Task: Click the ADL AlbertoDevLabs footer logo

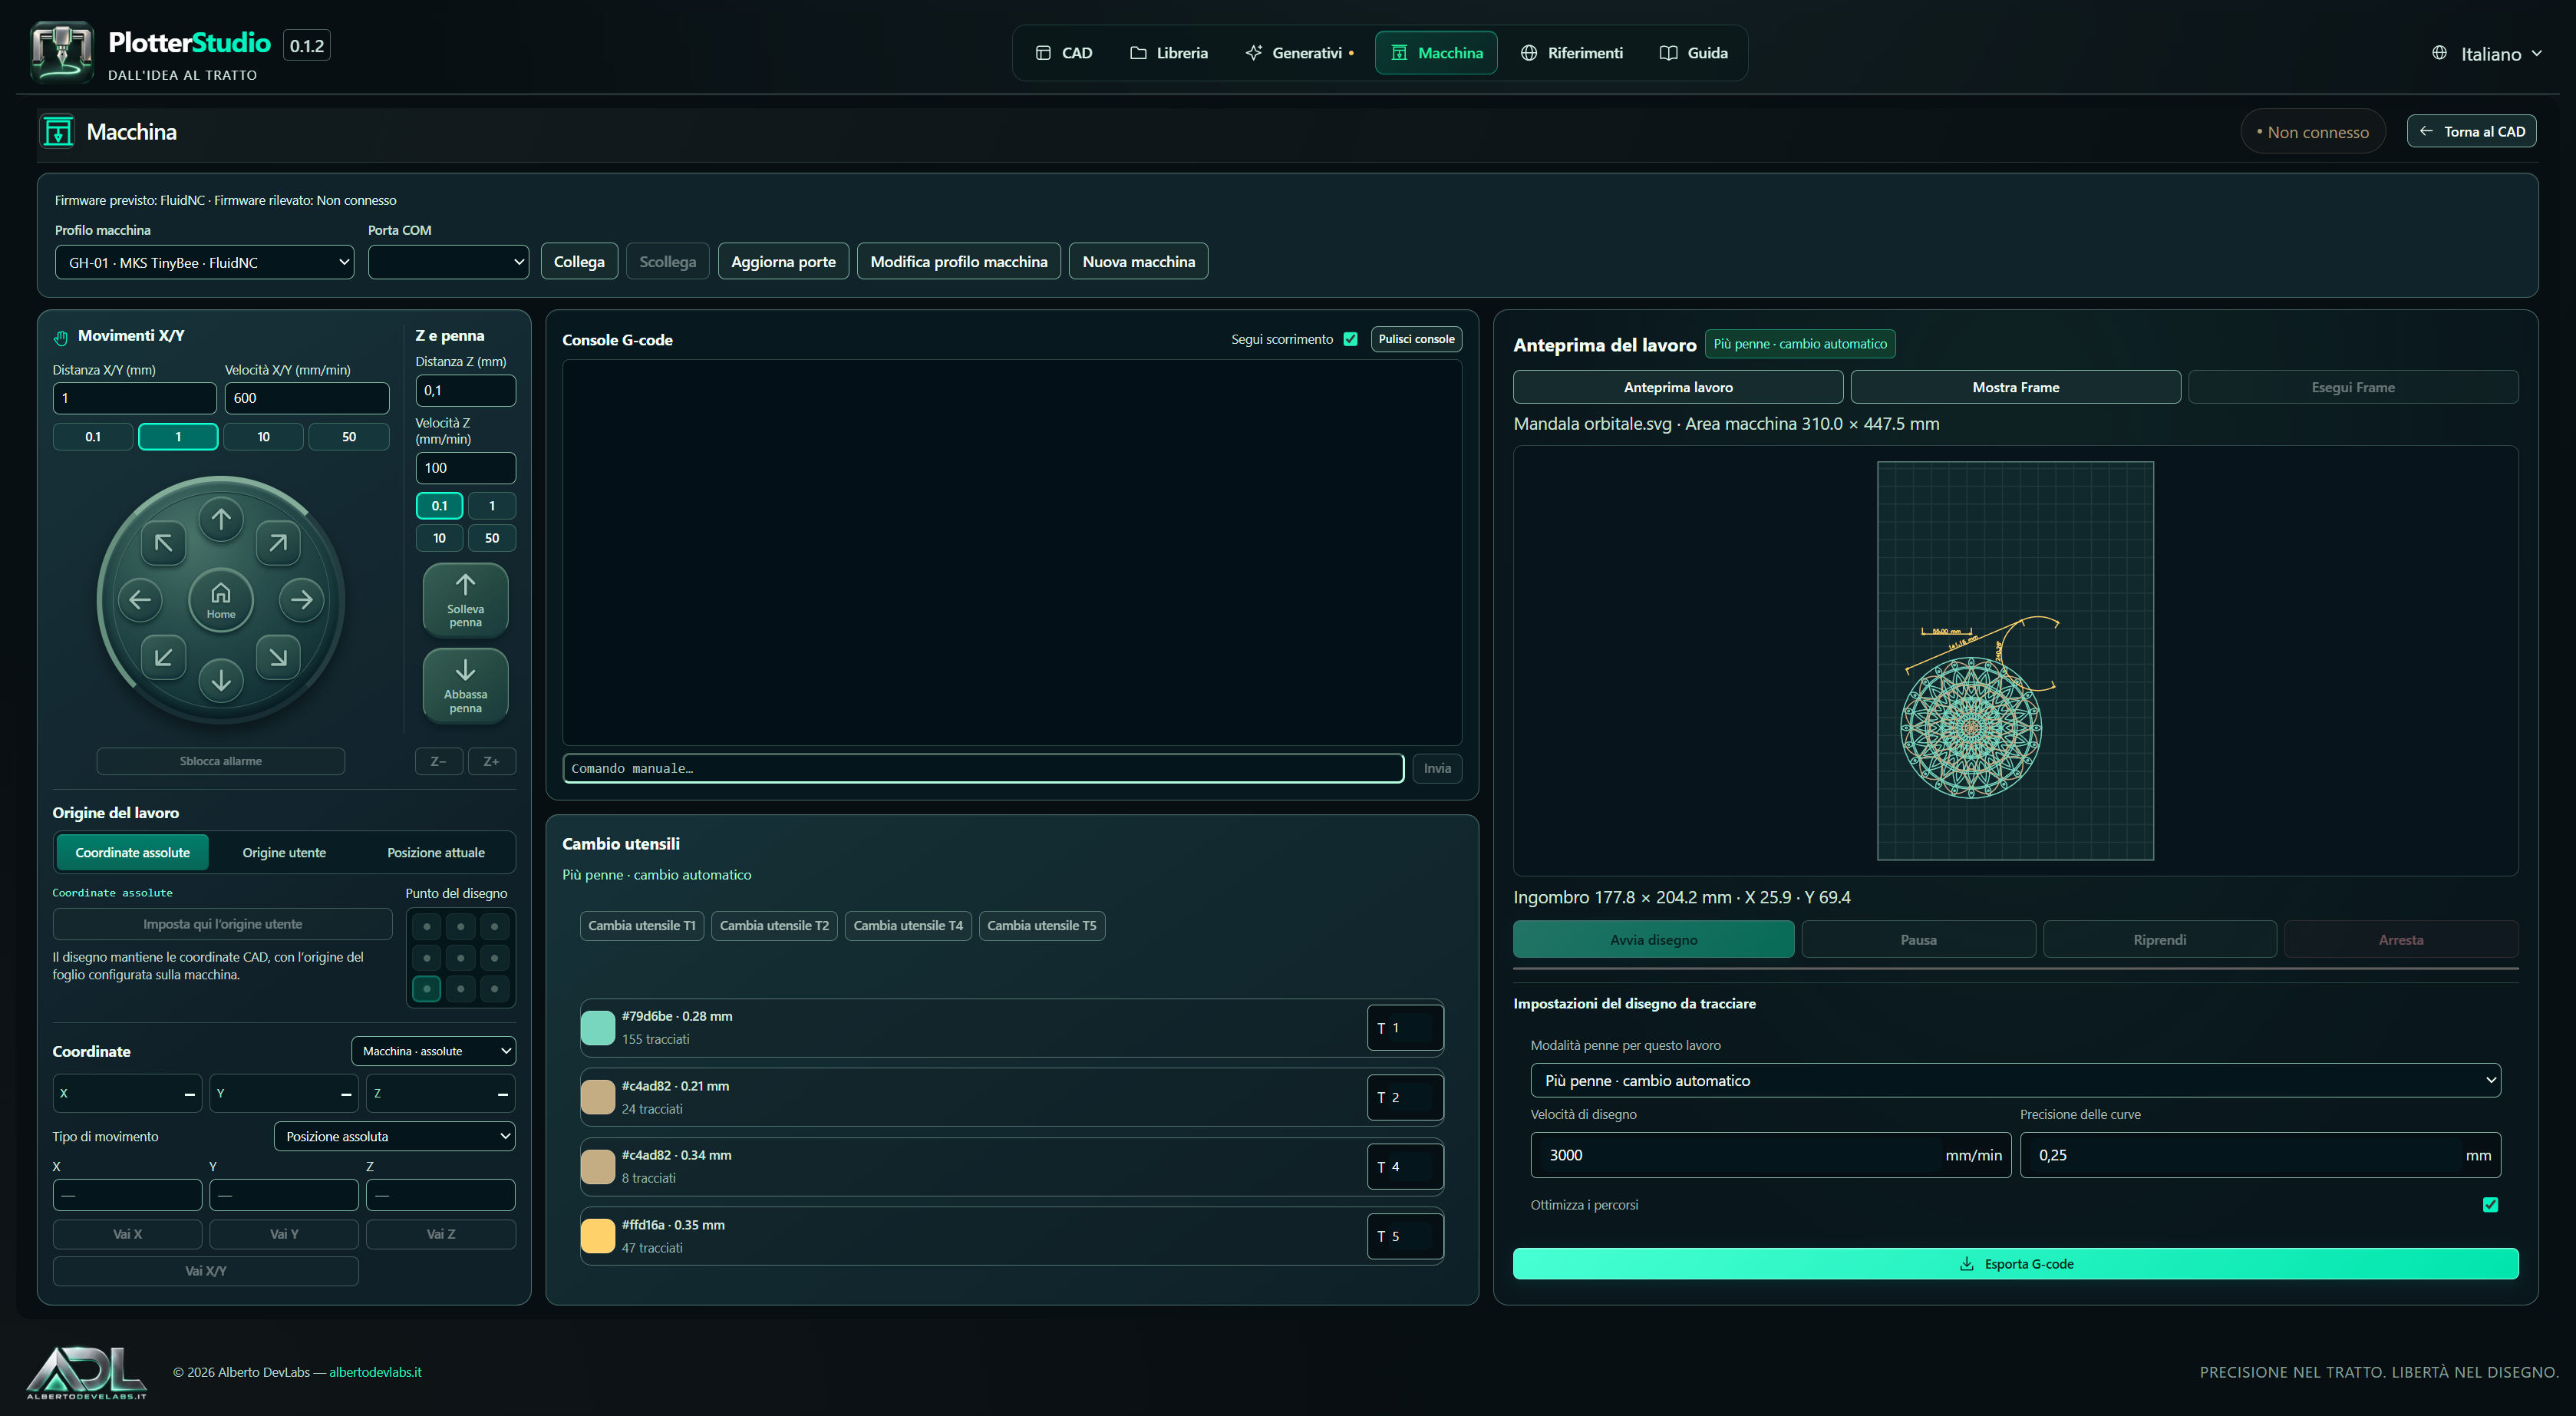Action: [87, 1372]
